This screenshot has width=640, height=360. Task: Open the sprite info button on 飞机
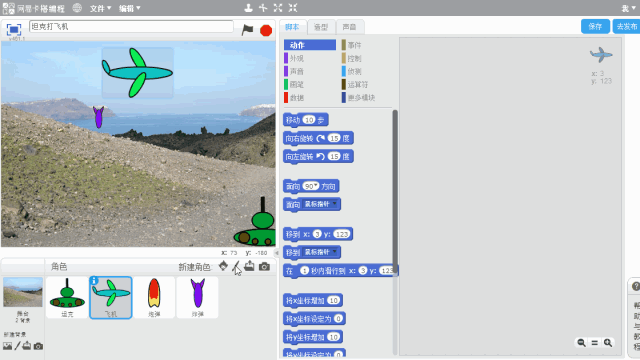point(94,280)
